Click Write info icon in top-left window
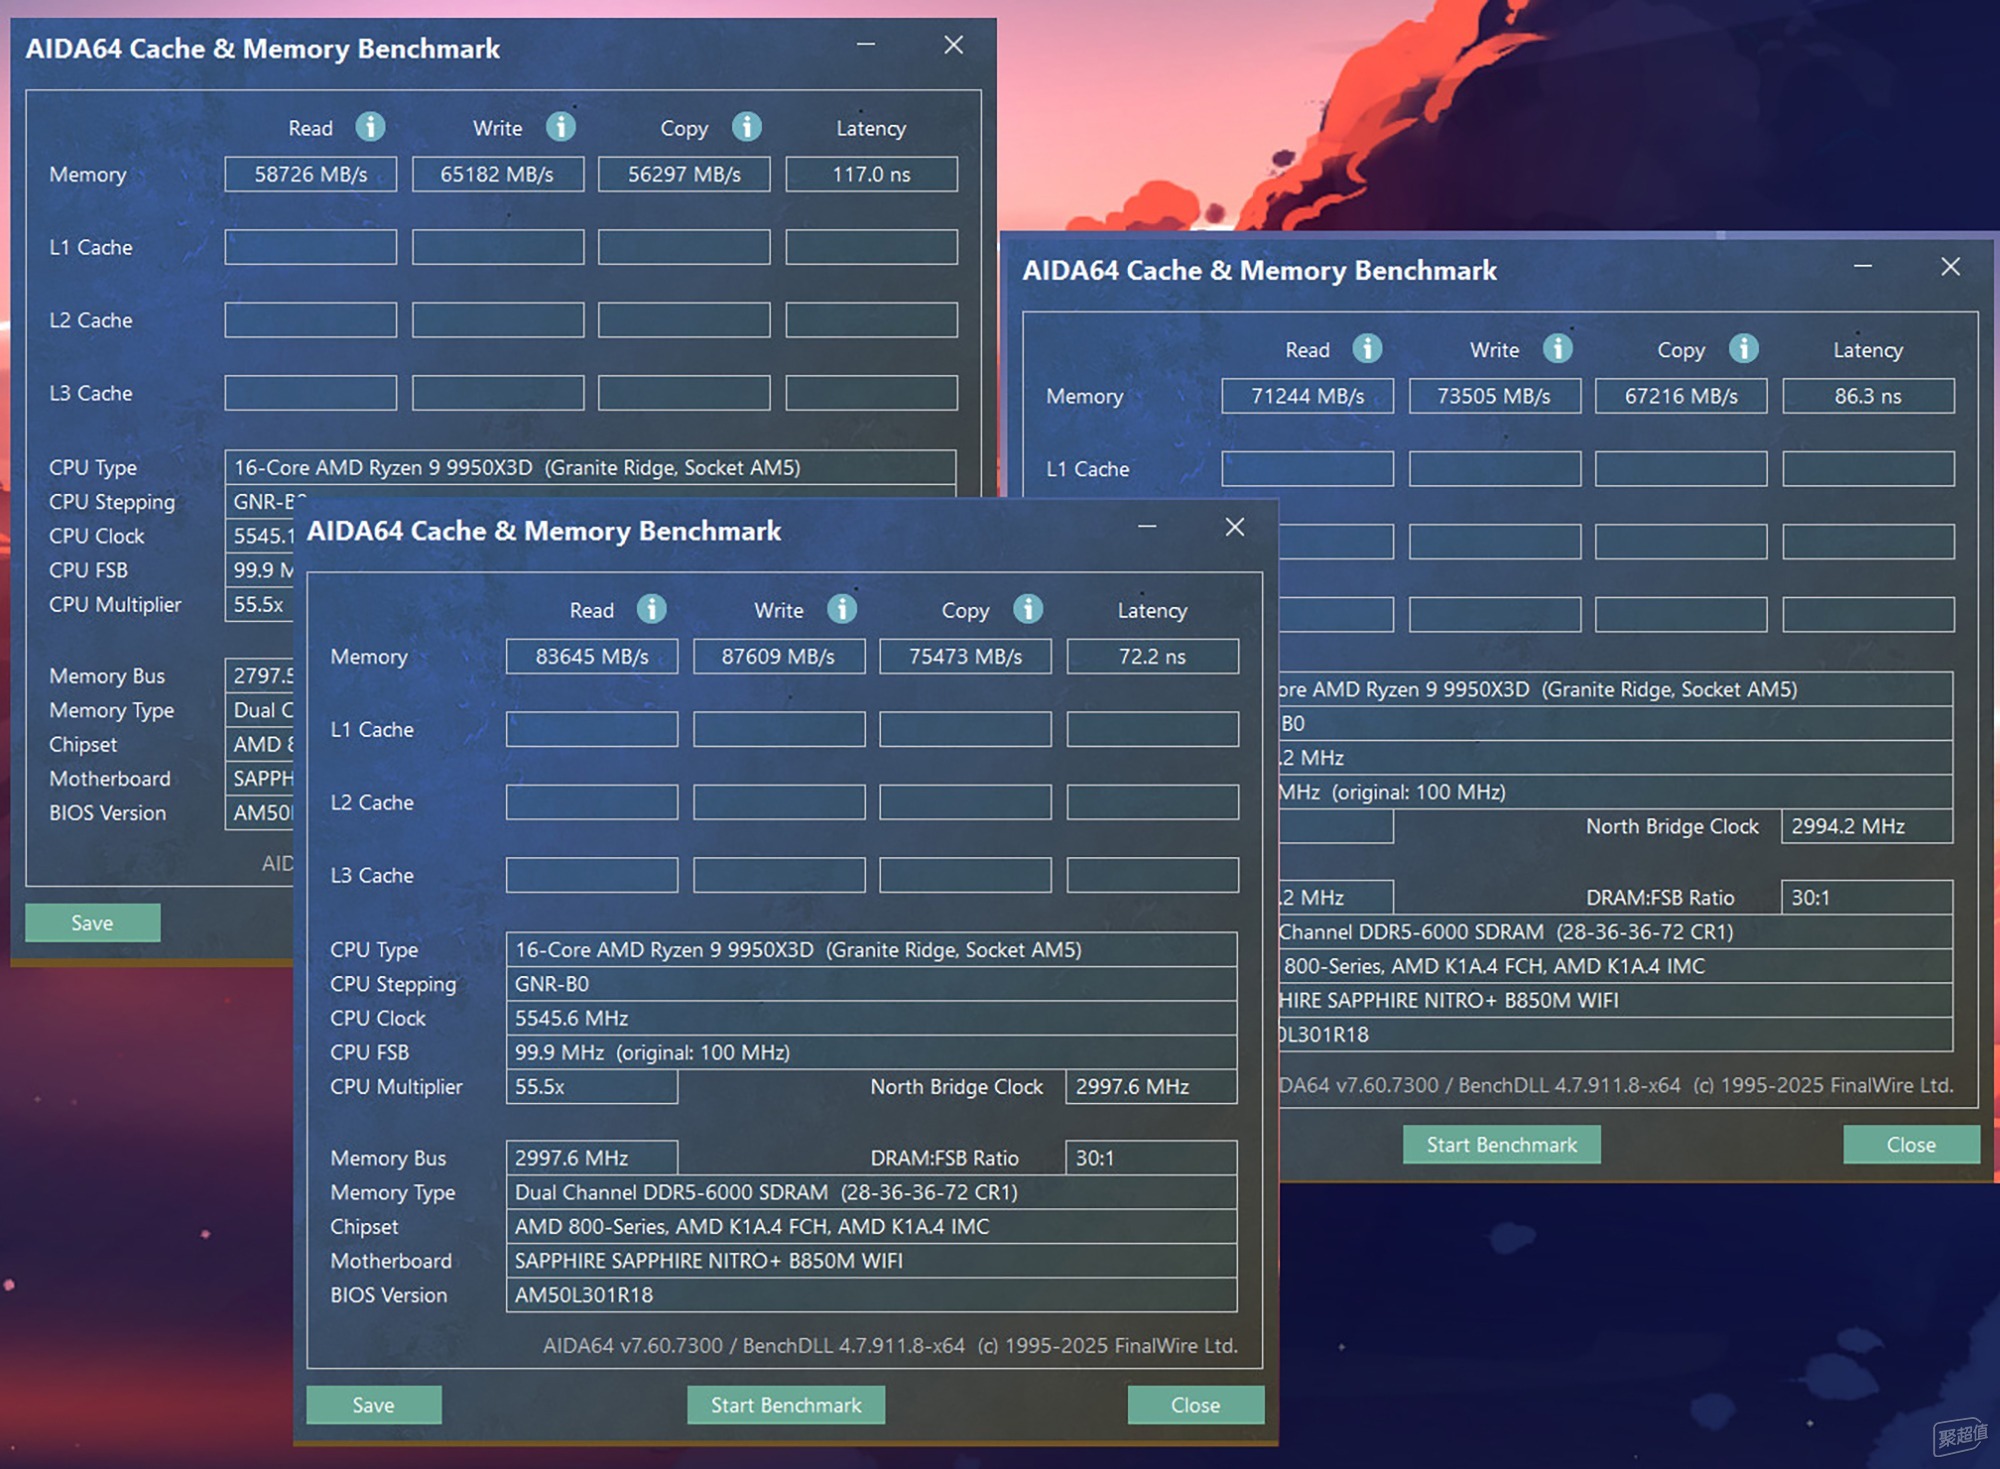The height and width of the screenshot is (1469, 2000). click(560, 127)
